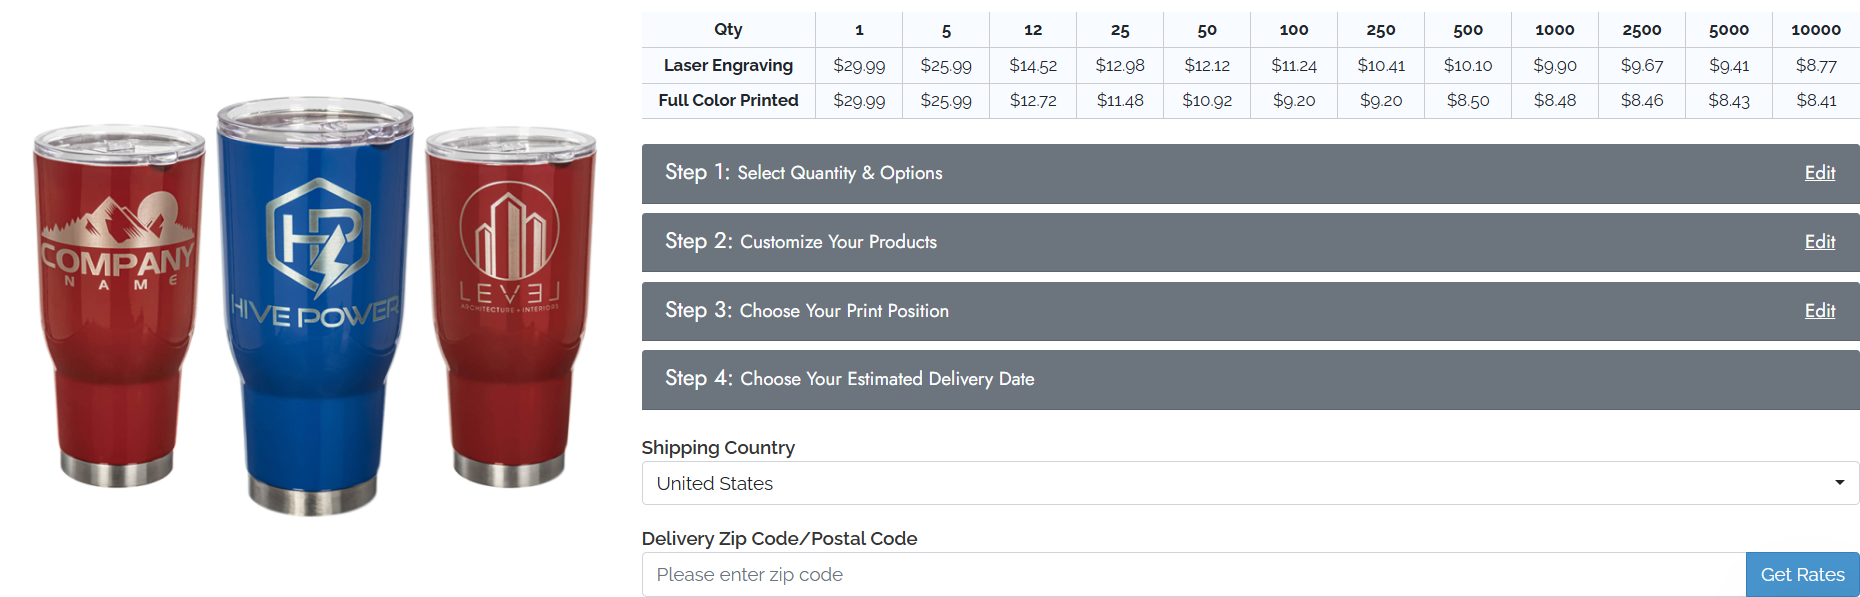Focus the zip code input field
Viewport: 1860px width, 597px height.
point(1190,575)
